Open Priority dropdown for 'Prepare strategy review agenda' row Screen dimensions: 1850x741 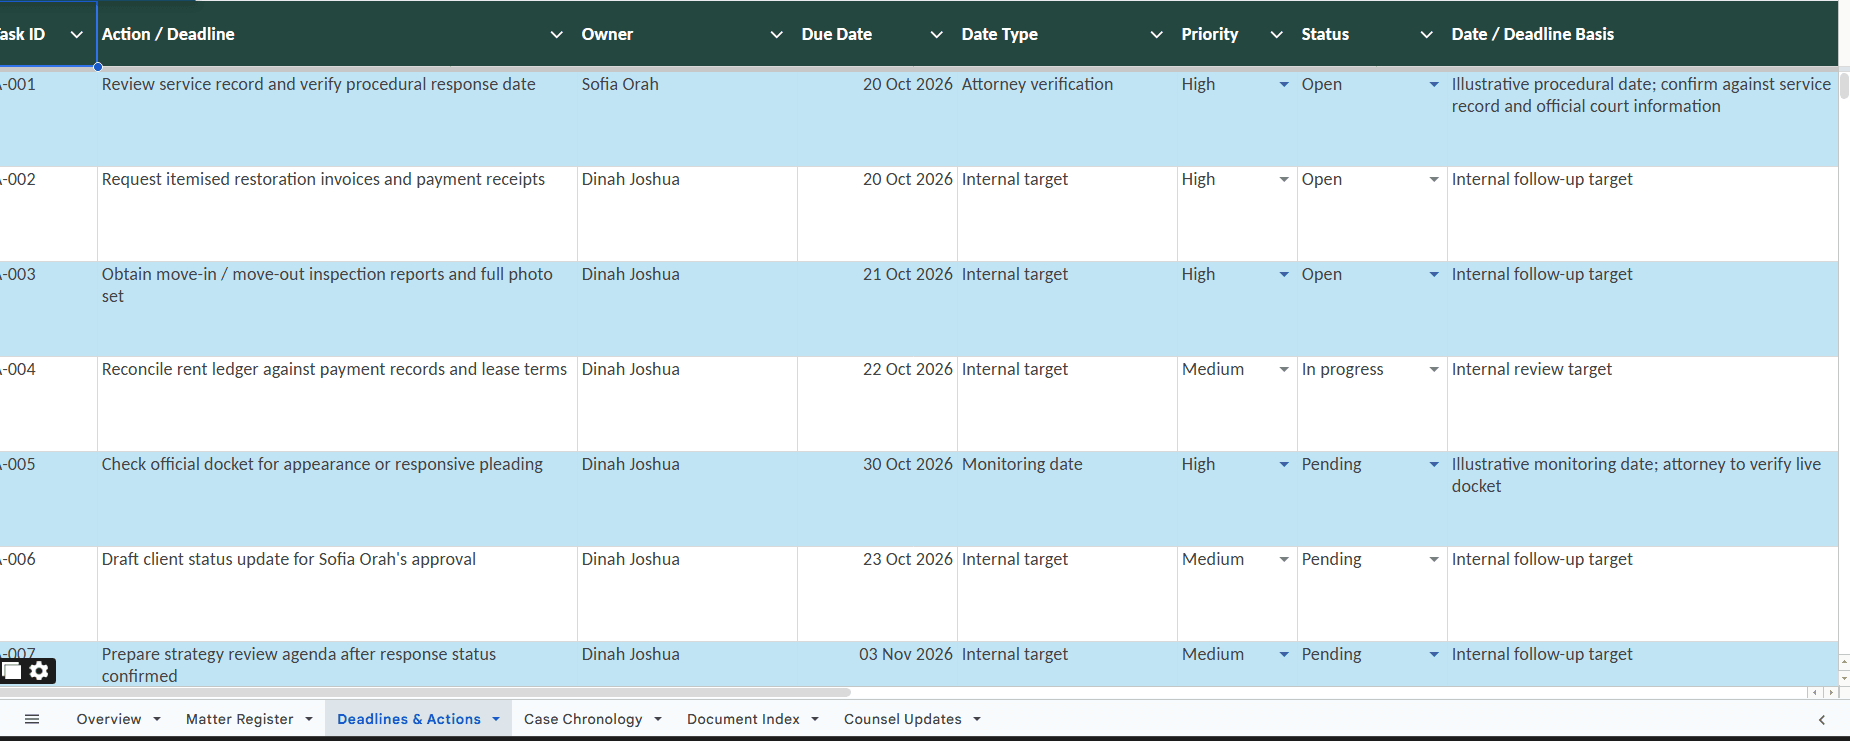pos(1284,655)
